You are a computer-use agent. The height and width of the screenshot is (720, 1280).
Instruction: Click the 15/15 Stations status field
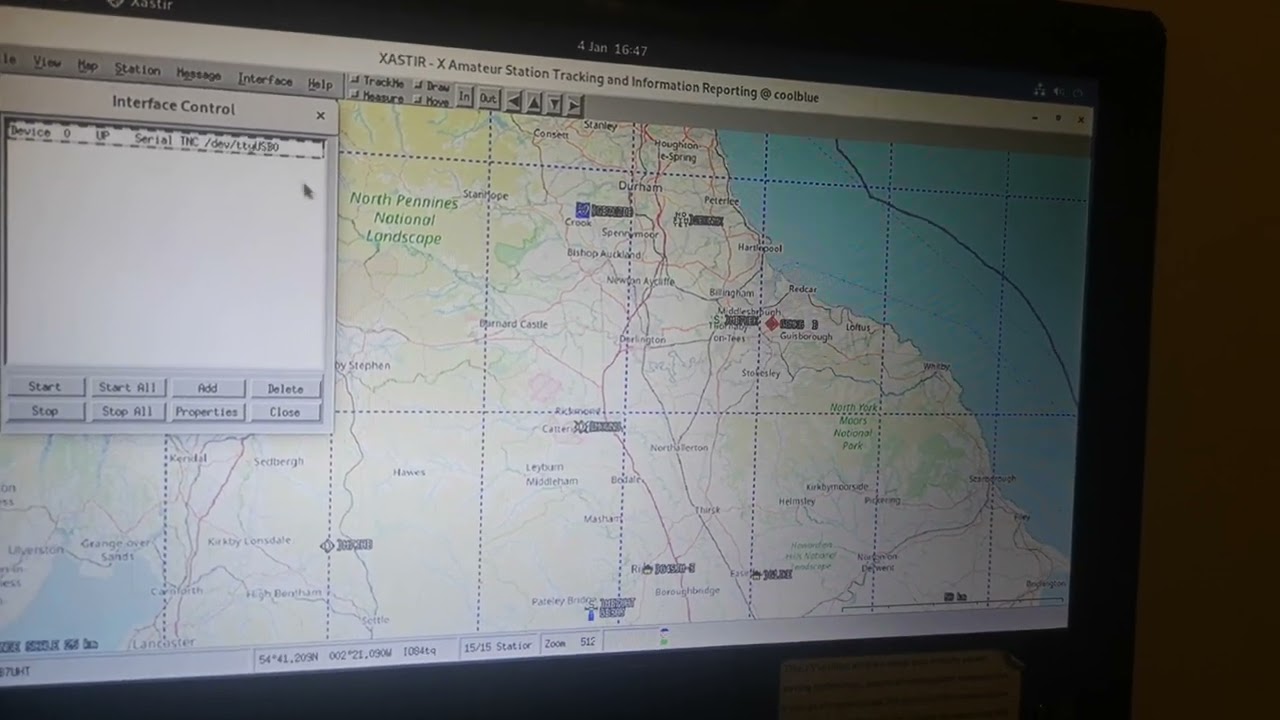[x=497, y=646]
